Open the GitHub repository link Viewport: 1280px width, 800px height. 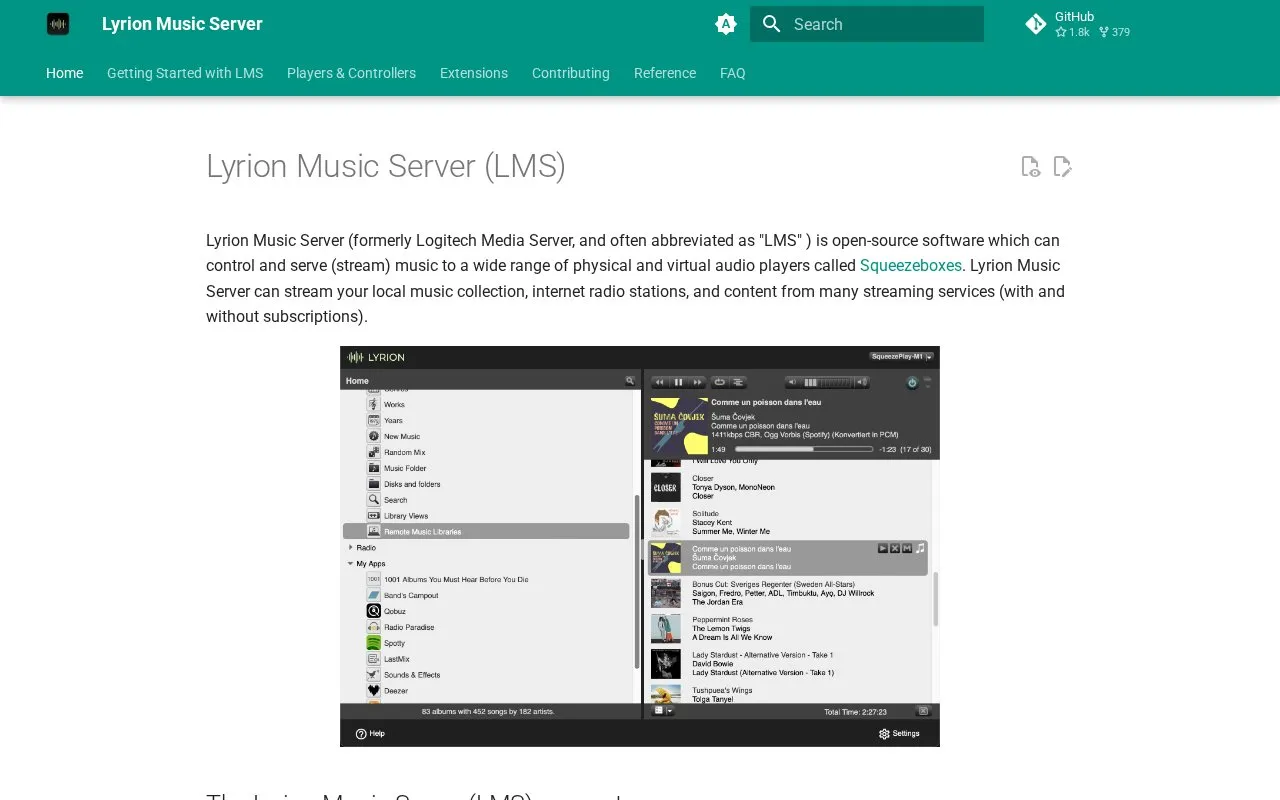pos(1079,24)
